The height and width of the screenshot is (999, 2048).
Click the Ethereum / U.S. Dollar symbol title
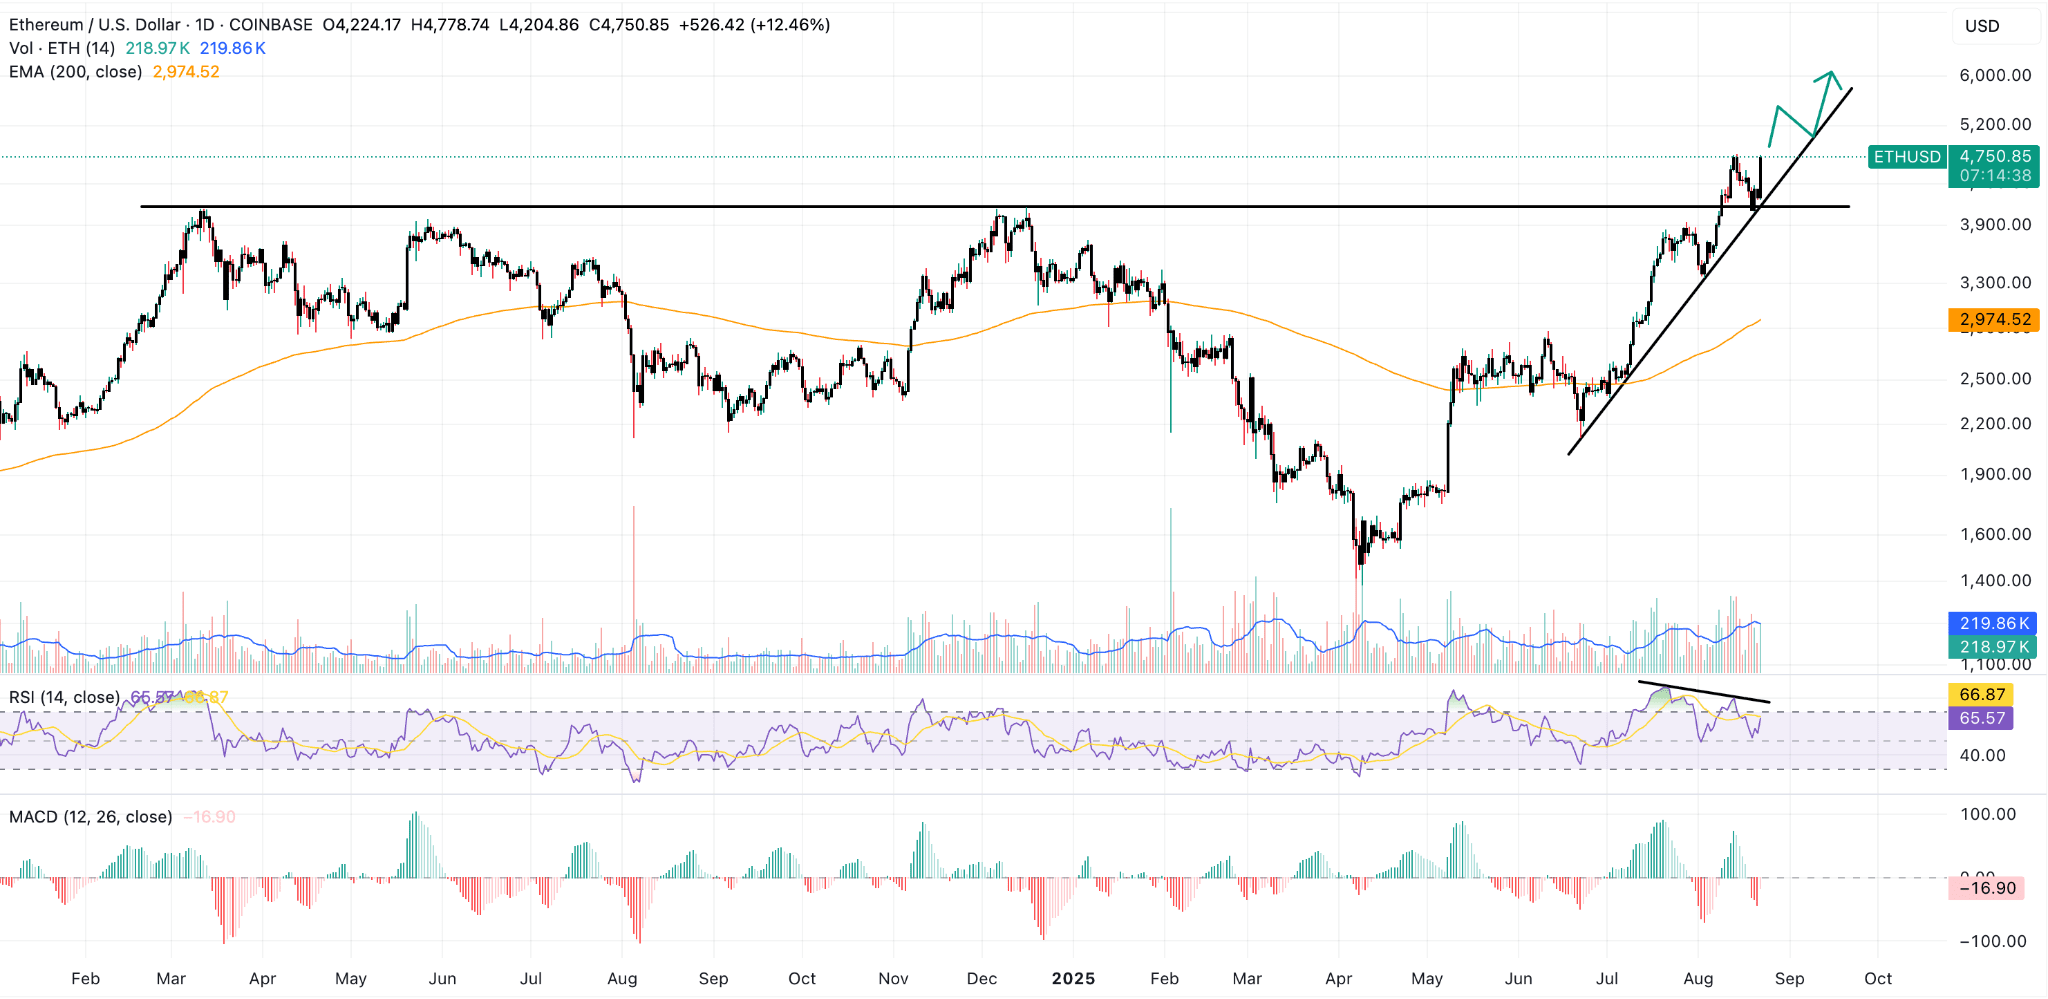pyautogui.click(x=95, y=25)
